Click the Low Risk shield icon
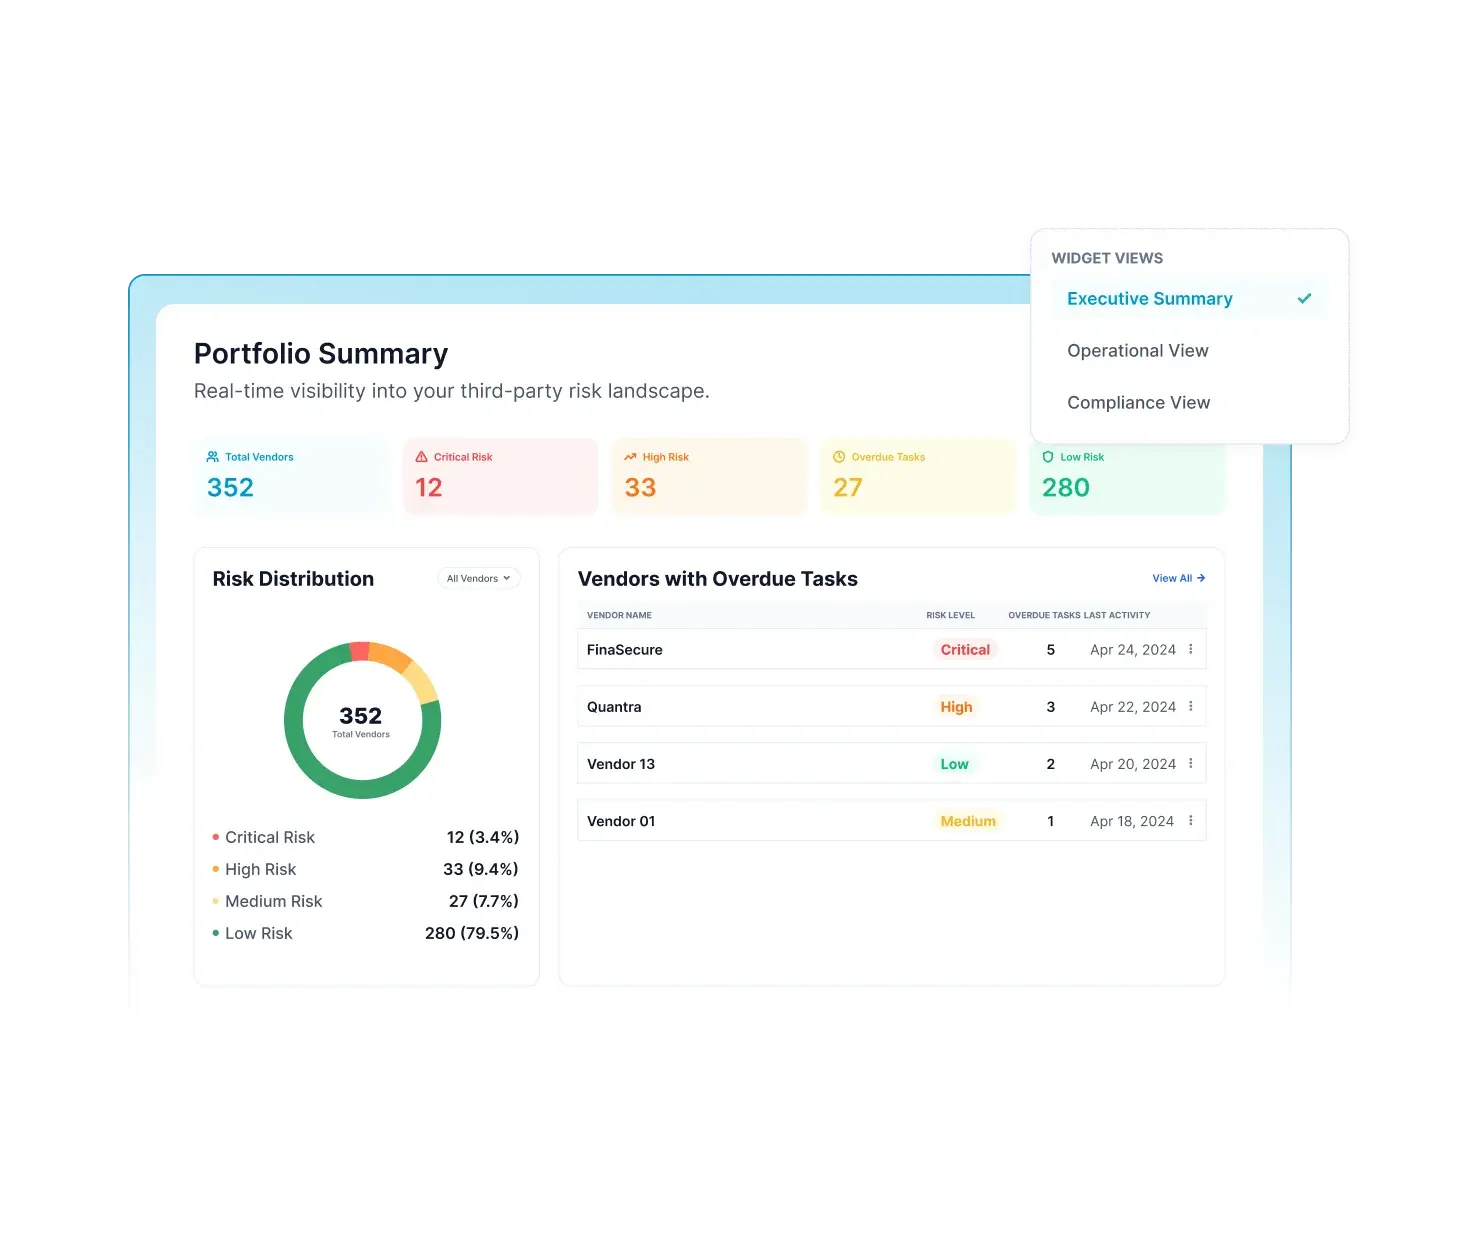The image size is (1476, 1246). click(x=1048, y=457)
